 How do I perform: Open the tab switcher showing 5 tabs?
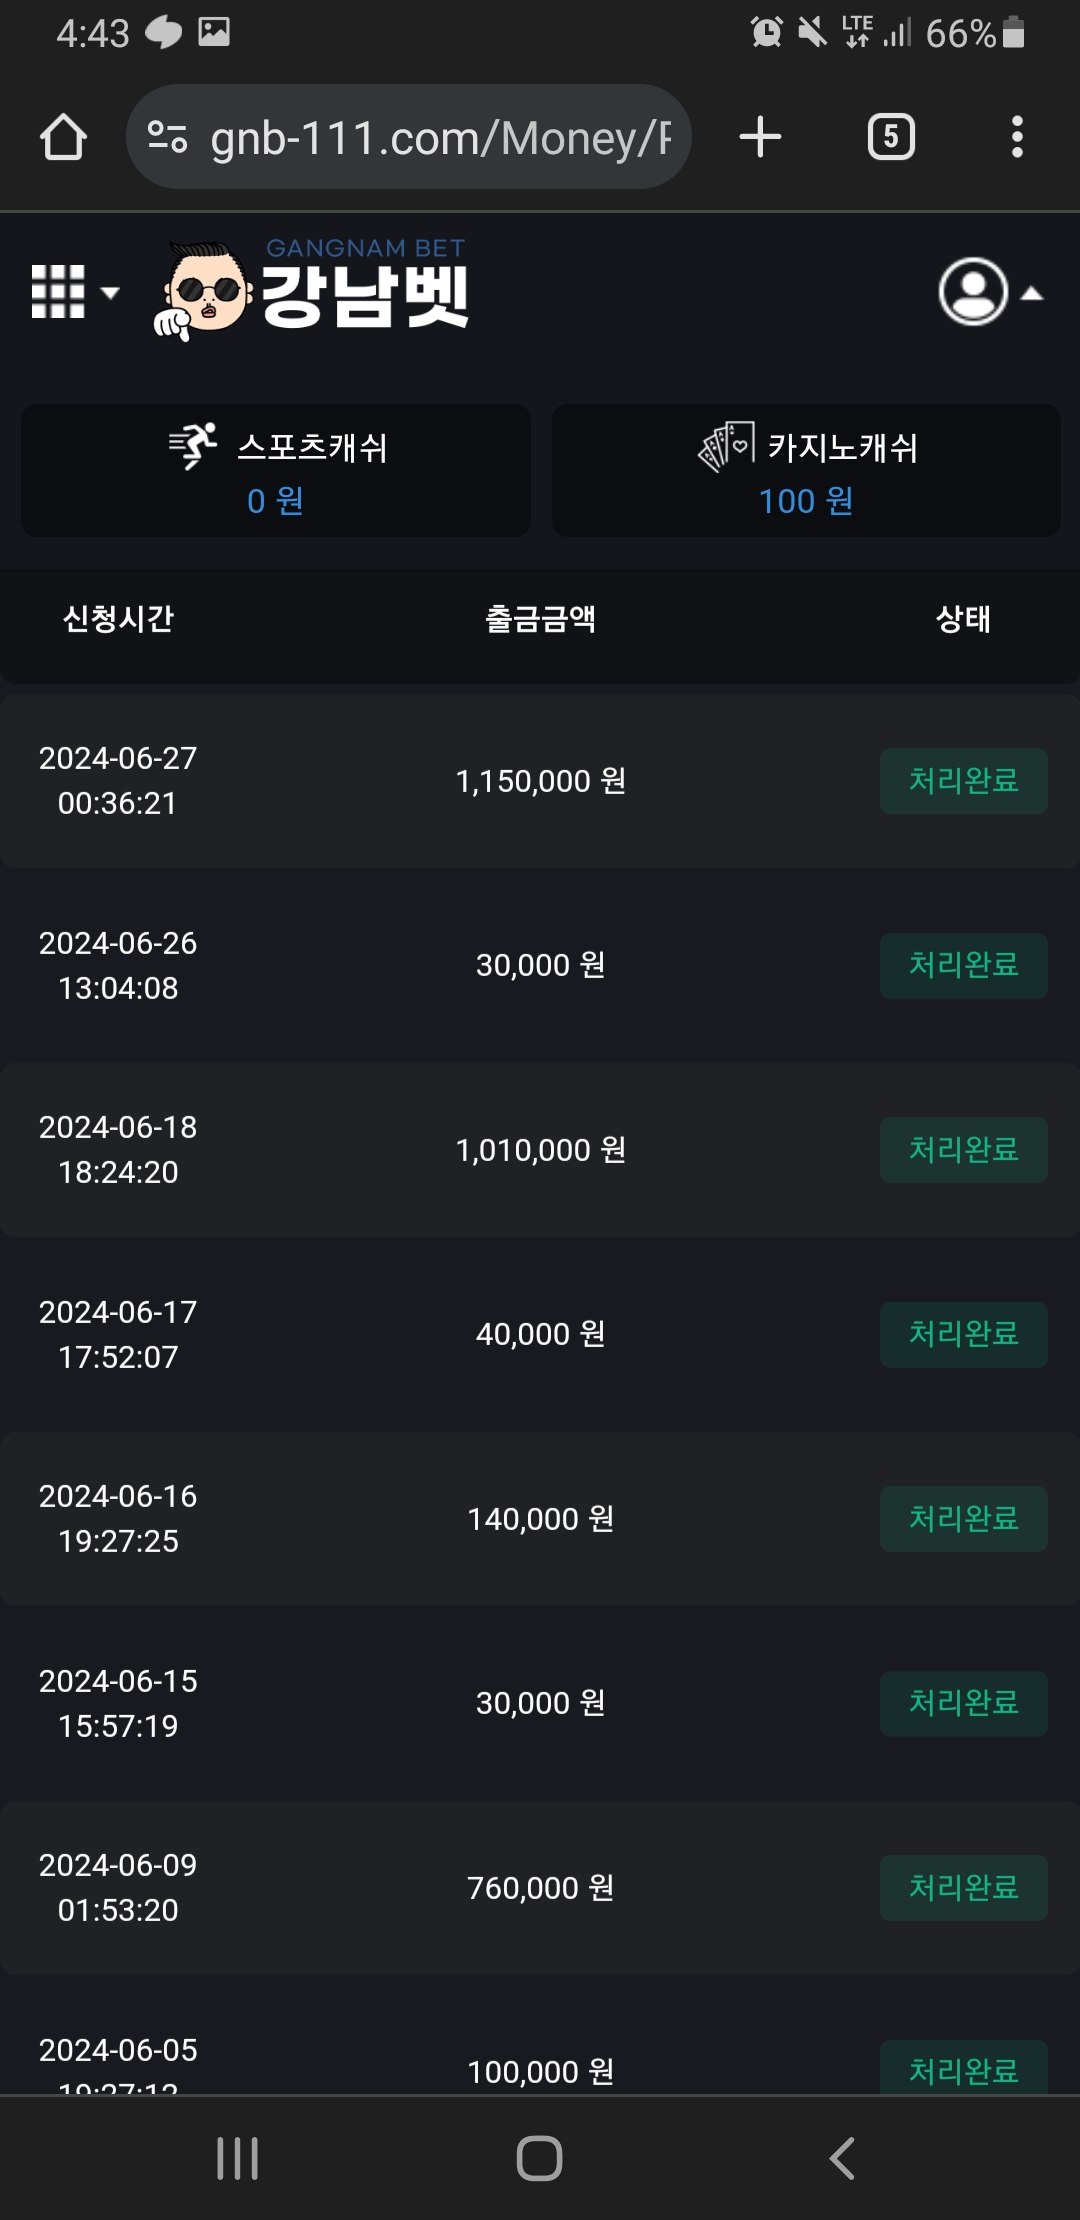coord(891,137)
